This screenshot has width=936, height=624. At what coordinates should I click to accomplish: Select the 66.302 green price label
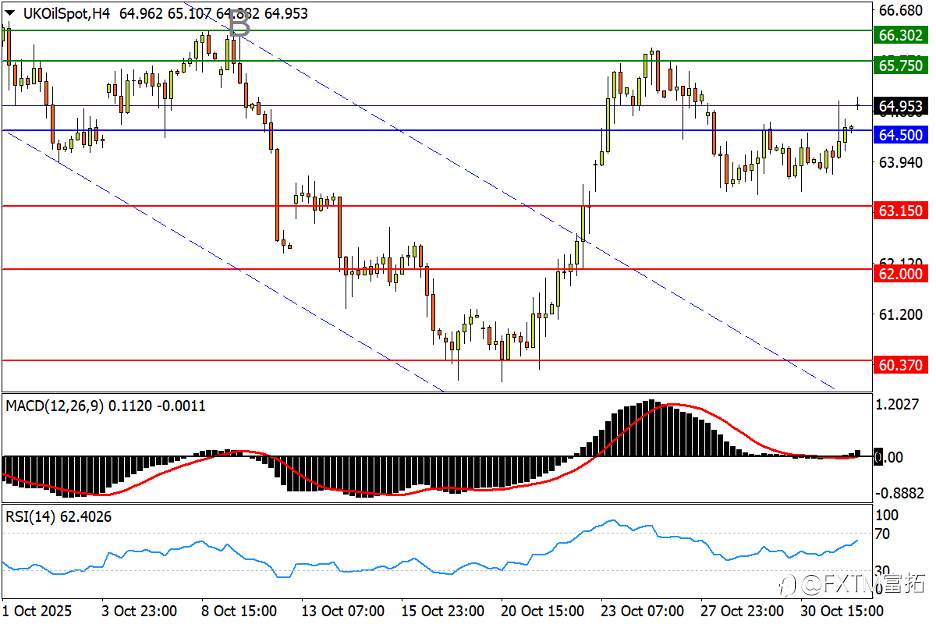tap(901, 35)
